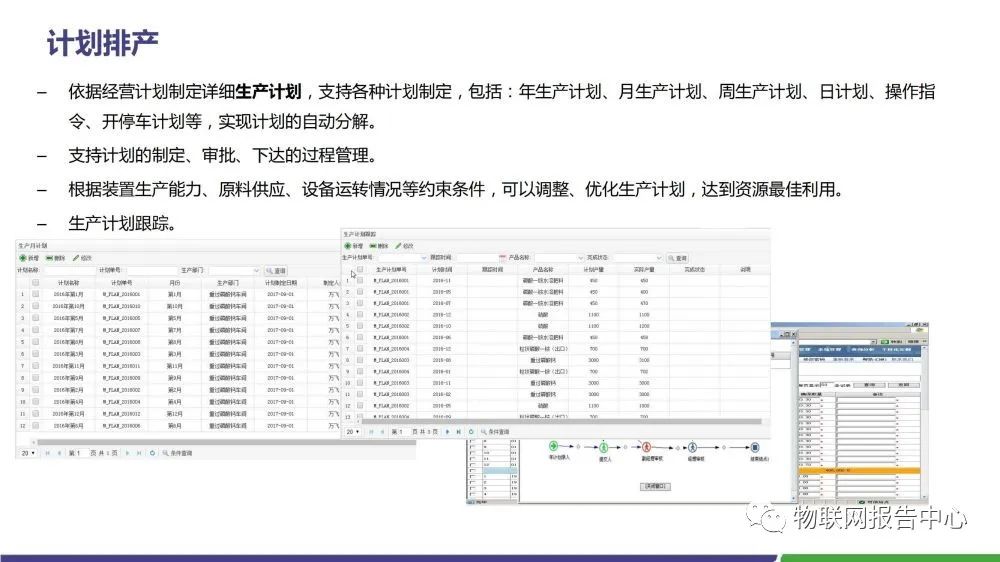The height and width of the screenshot is (562, 1000).
Task: Click the refresh icon in 生产月计划 pager
Action: [152, 453]
